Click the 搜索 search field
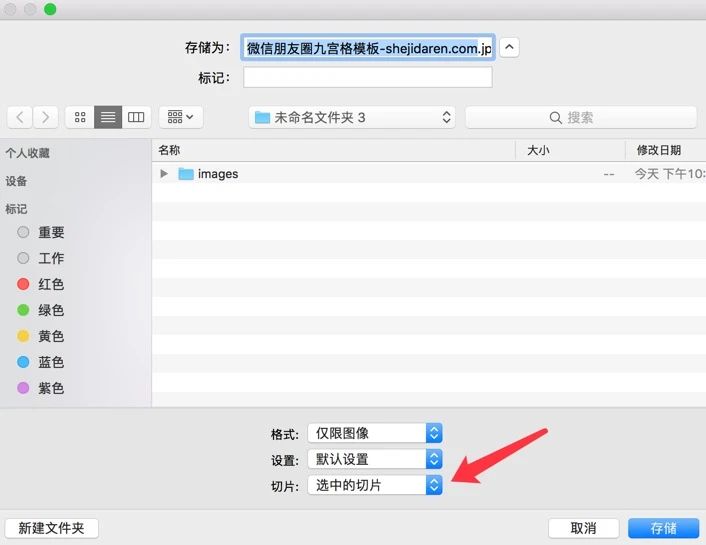The width and height of the screenshot is (706, 545). point(581,118)
